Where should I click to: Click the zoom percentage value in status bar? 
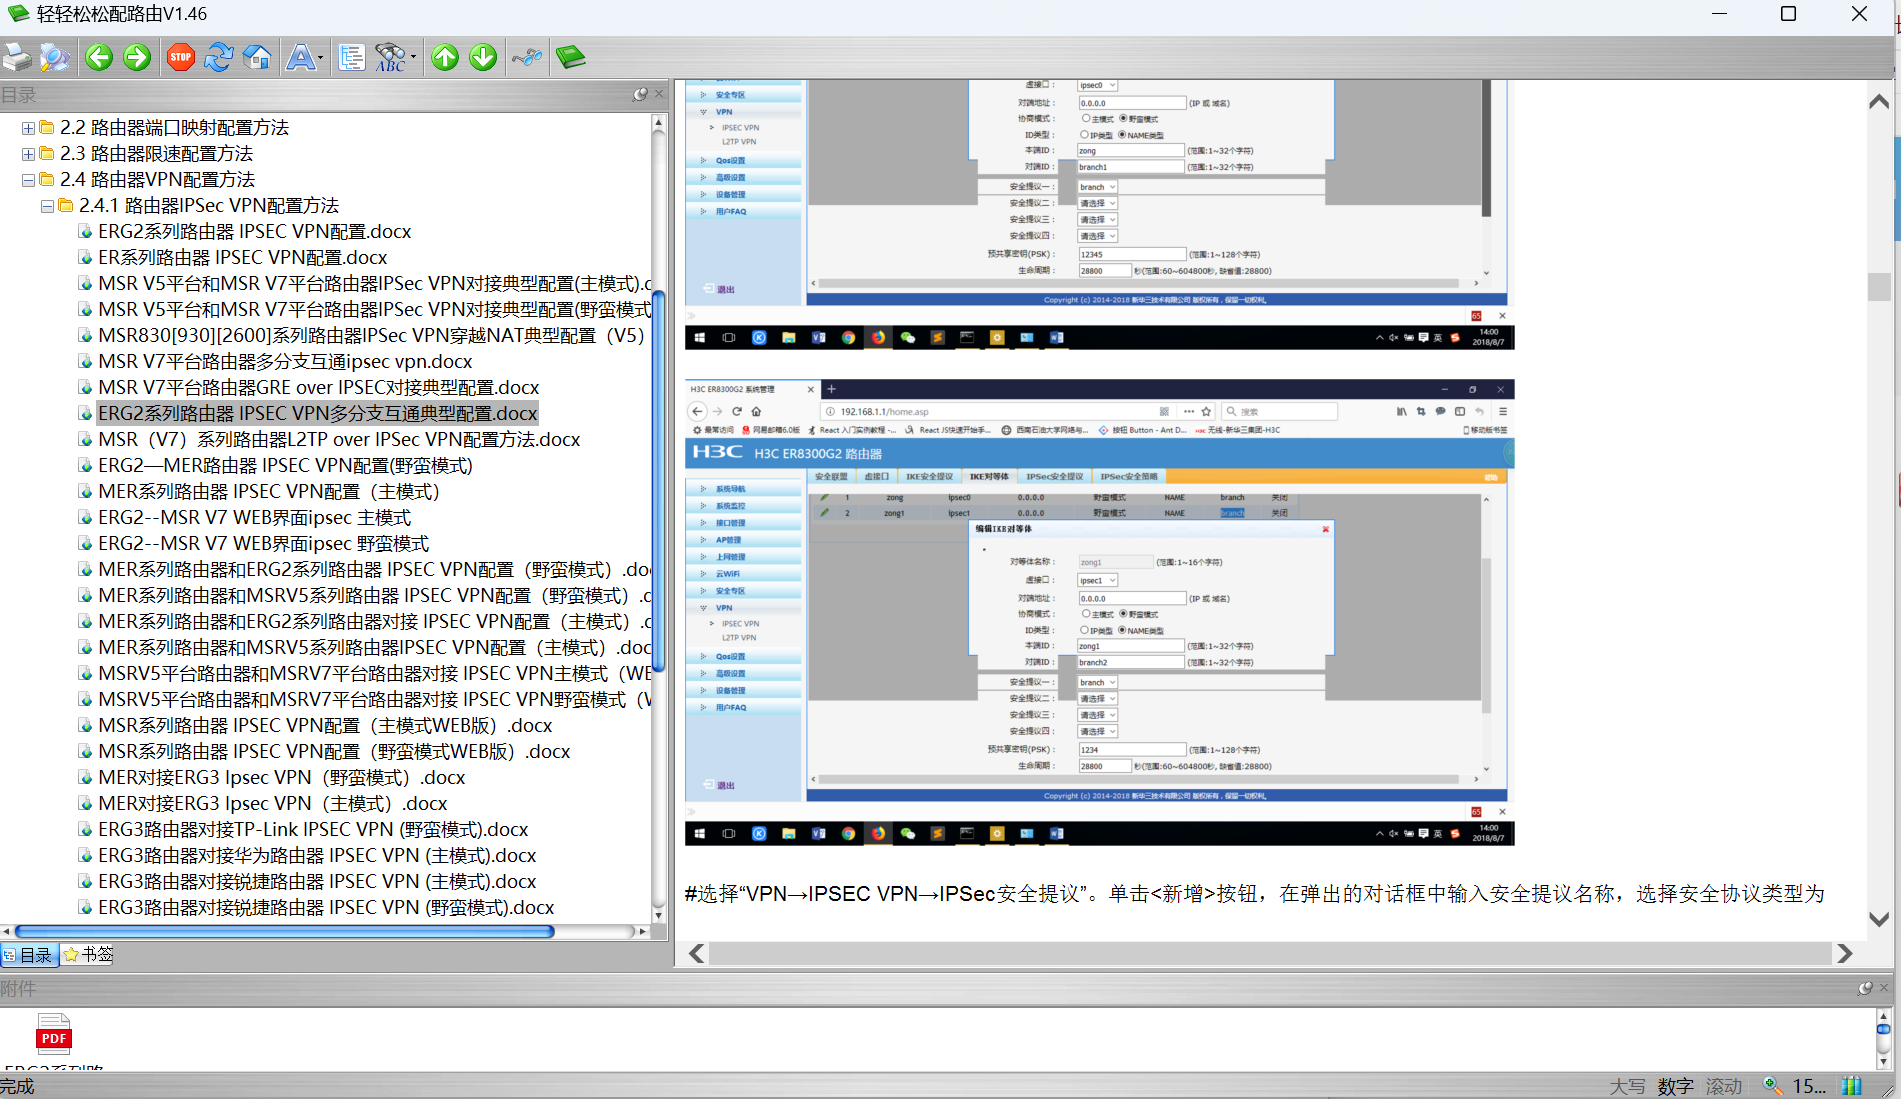click(1809, 1087)
